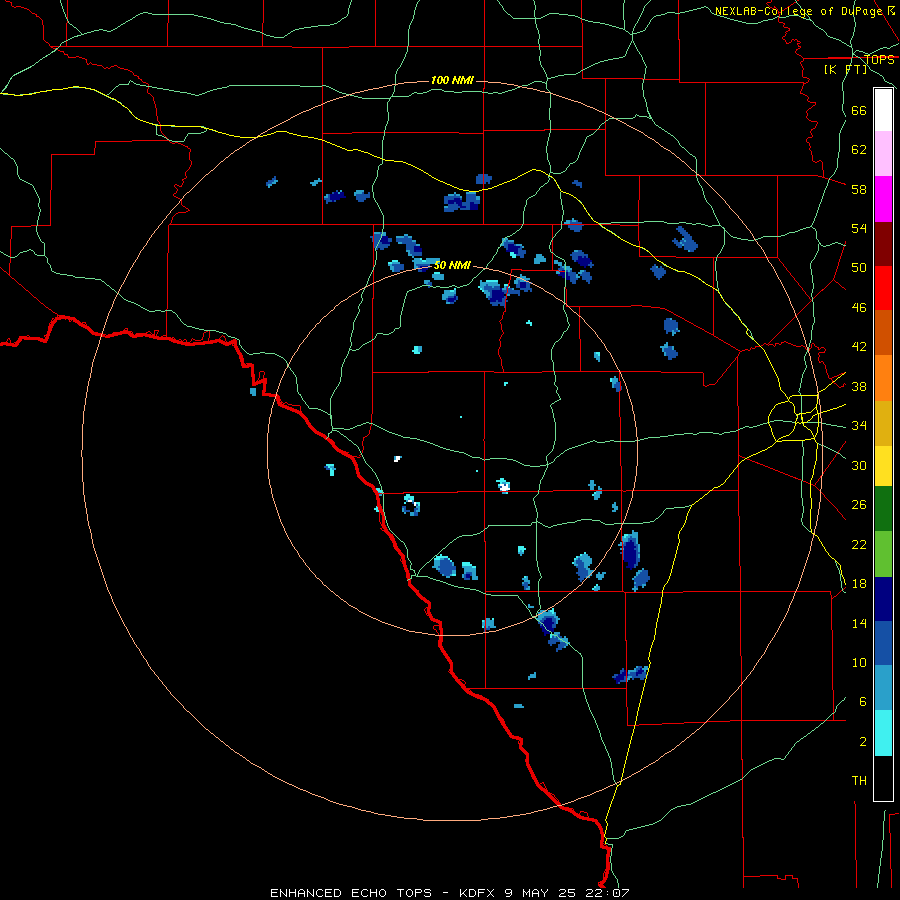Image resolution: width=900 pixels, height=900 pixels.
Task: Click the 10 scale label
Action: (x=859, y=662)
